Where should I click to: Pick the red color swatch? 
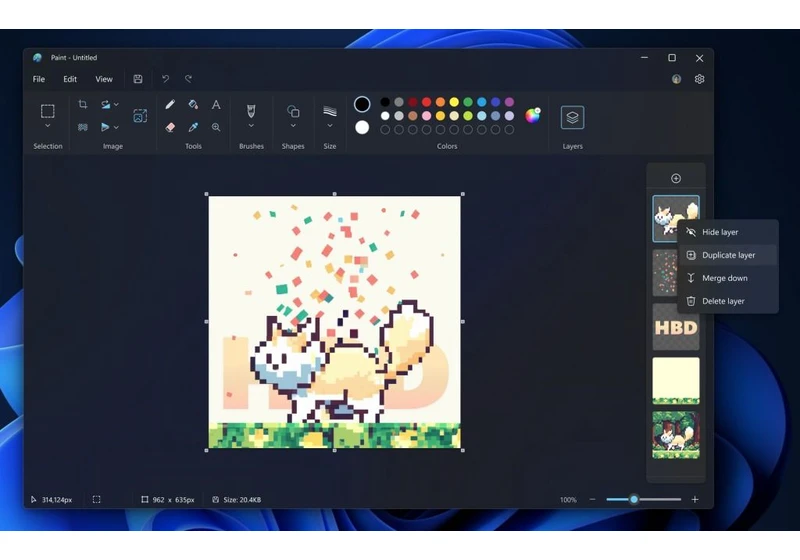[x=427, y=102]
